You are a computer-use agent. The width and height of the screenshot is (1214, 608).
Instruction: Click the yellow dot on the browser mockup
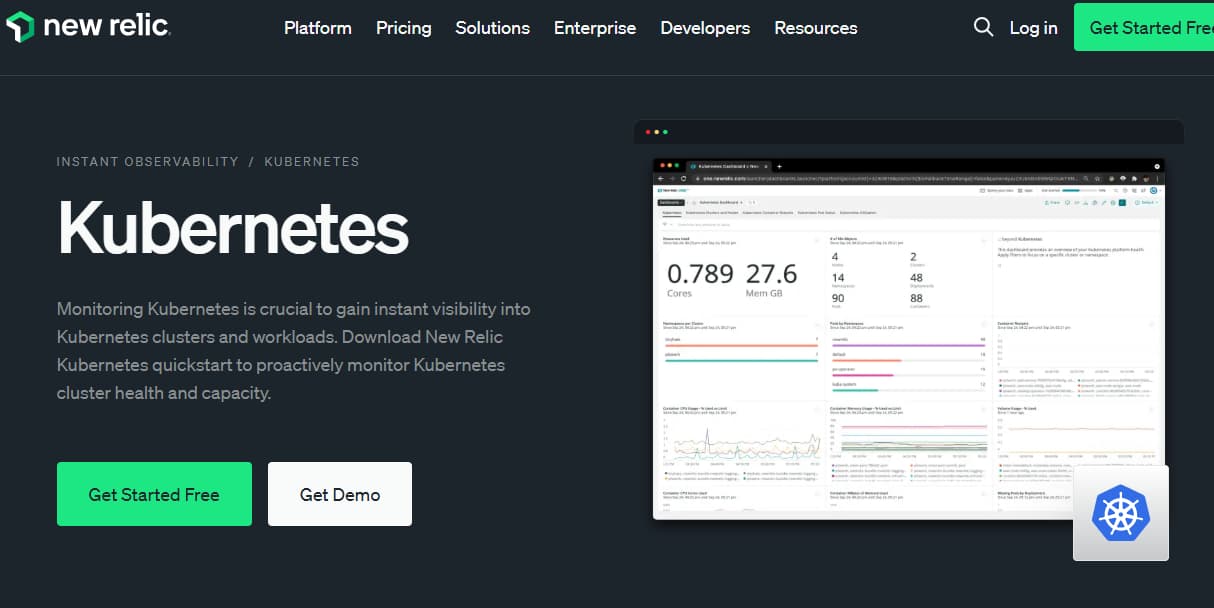[x=657, y=132]
